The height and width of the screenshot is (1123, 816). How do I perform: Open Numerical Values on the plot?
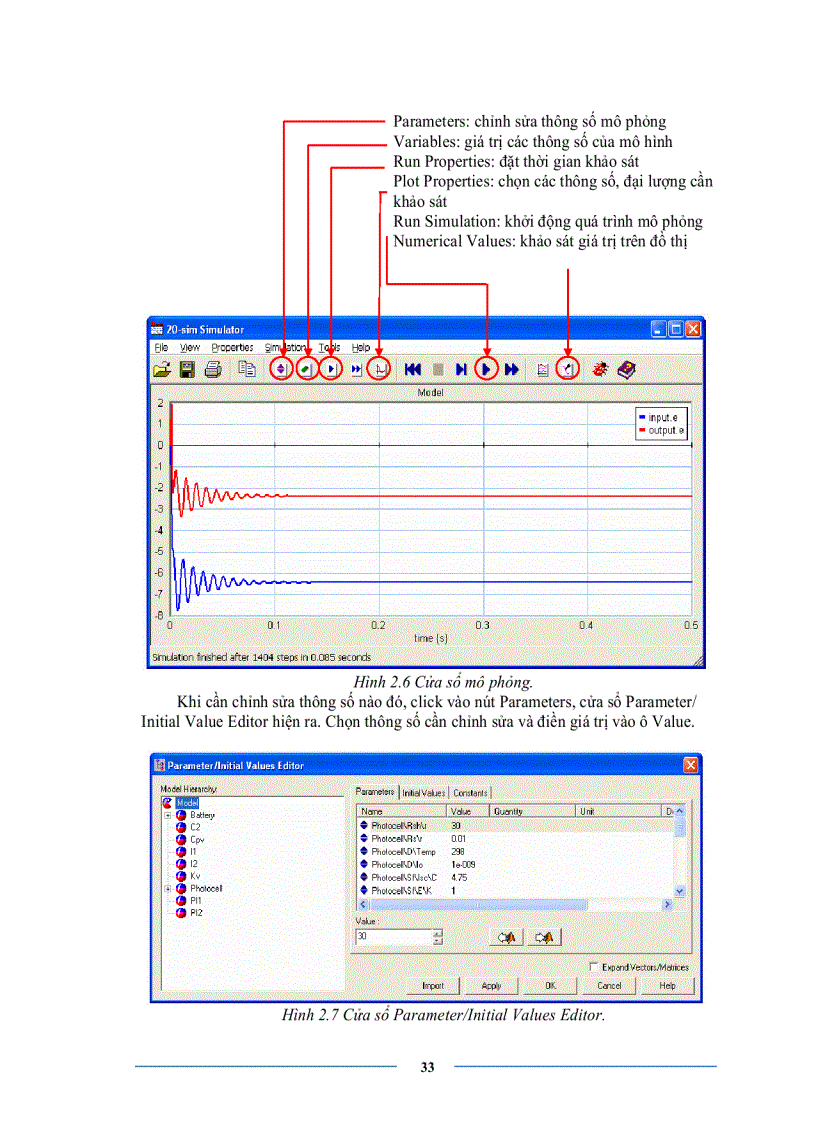pyautogui.click(x=569, y=368)
